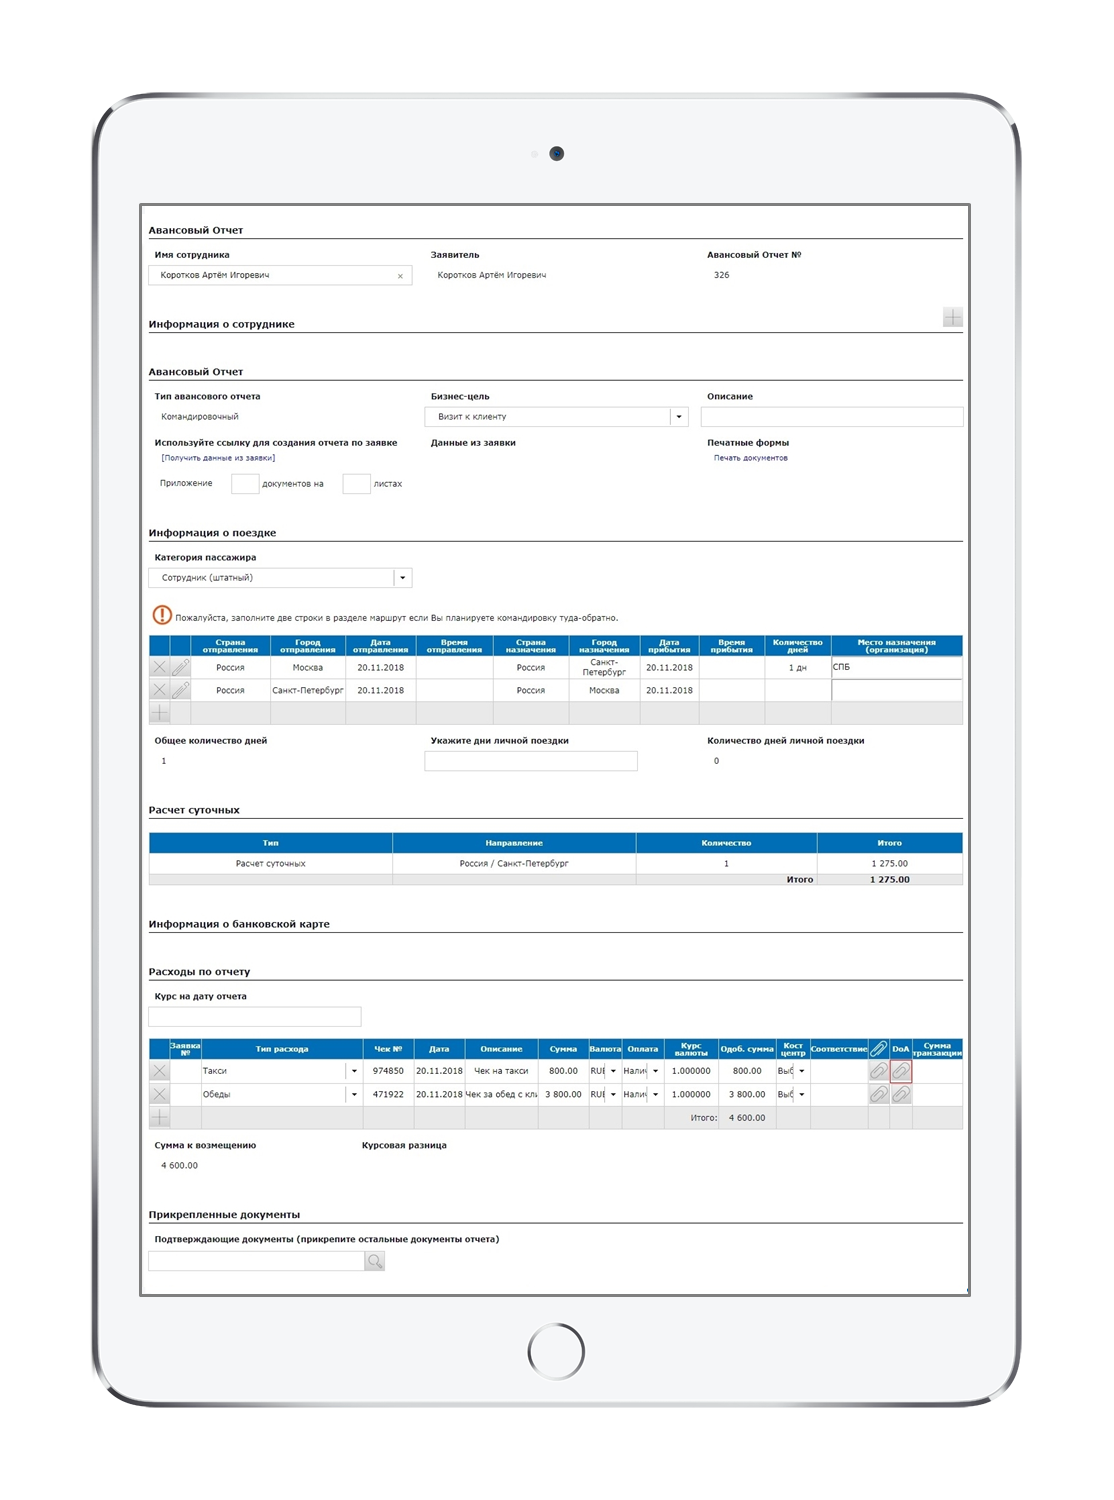Screen dimensions: 1114x1500
Task: Open expense type dropdown for Такси
Action: coord(354,1071)
